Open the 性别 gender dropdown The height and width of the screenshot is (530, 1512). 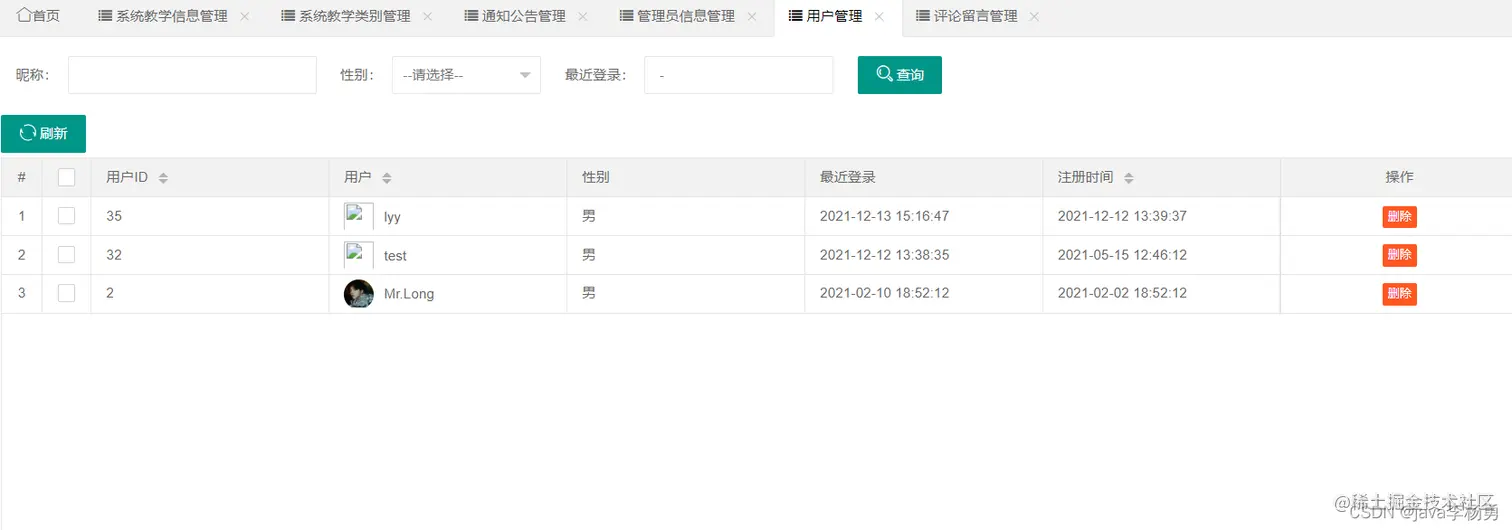point(466,75)
